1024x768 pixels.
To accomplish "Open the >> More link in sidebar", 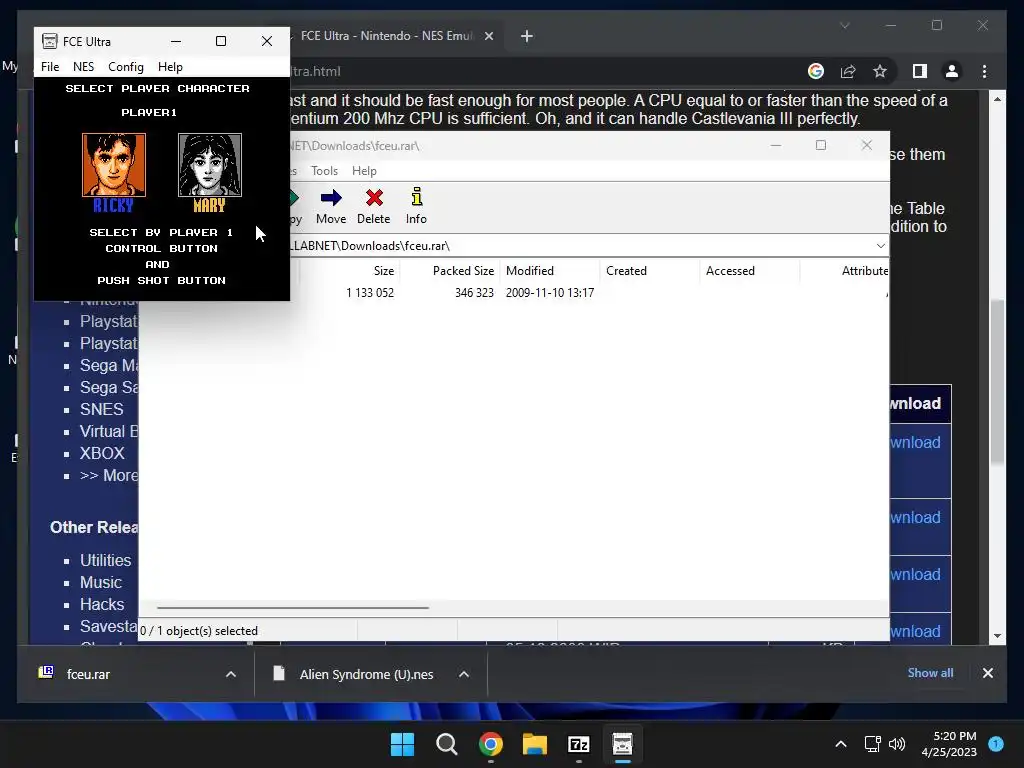I will 108,475.
